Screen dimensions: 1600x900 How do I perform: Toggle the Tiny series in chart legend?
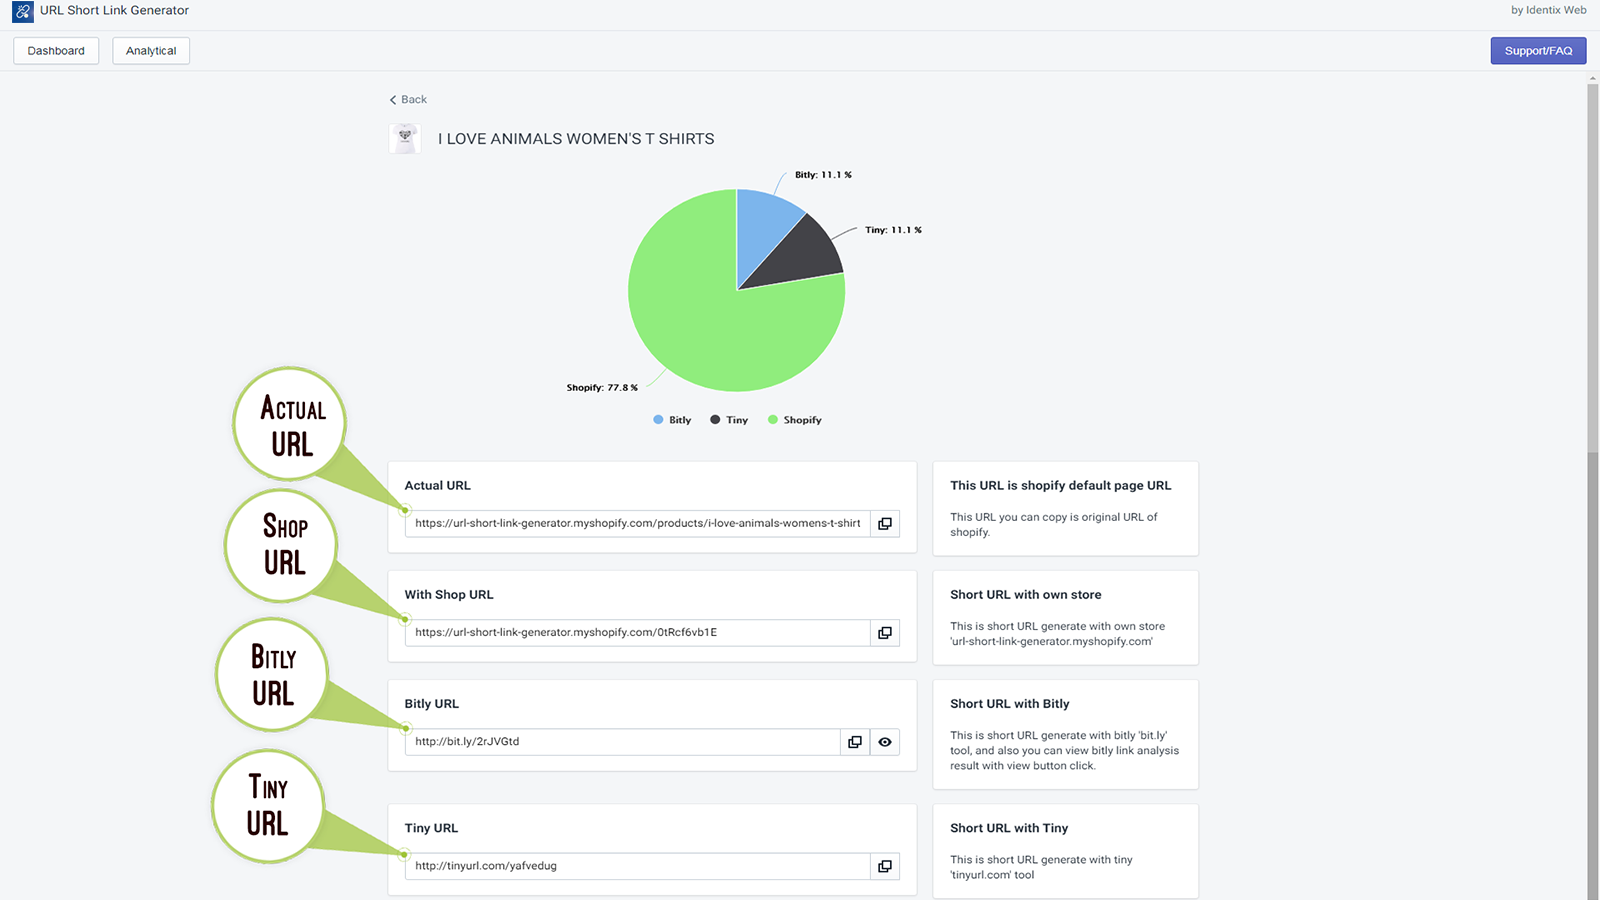(728, 419)
